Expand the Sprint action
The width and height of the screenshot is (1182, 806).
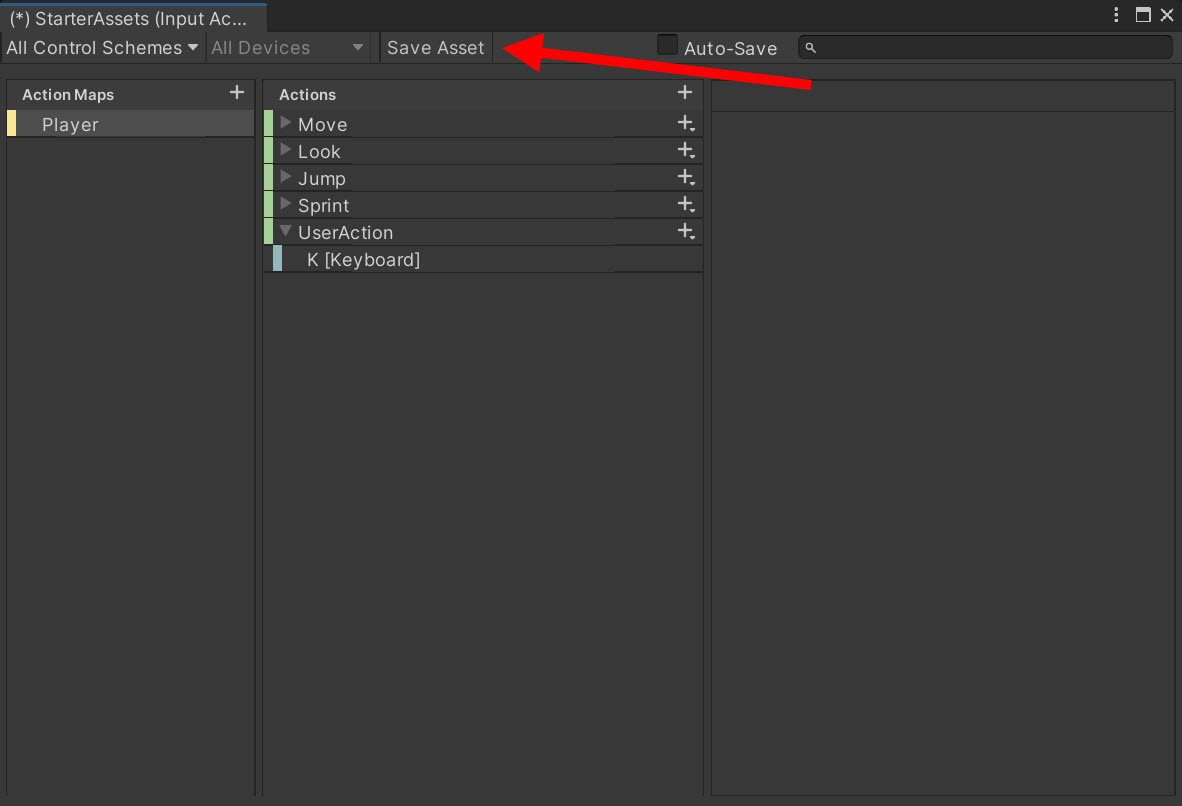point(286,204)
